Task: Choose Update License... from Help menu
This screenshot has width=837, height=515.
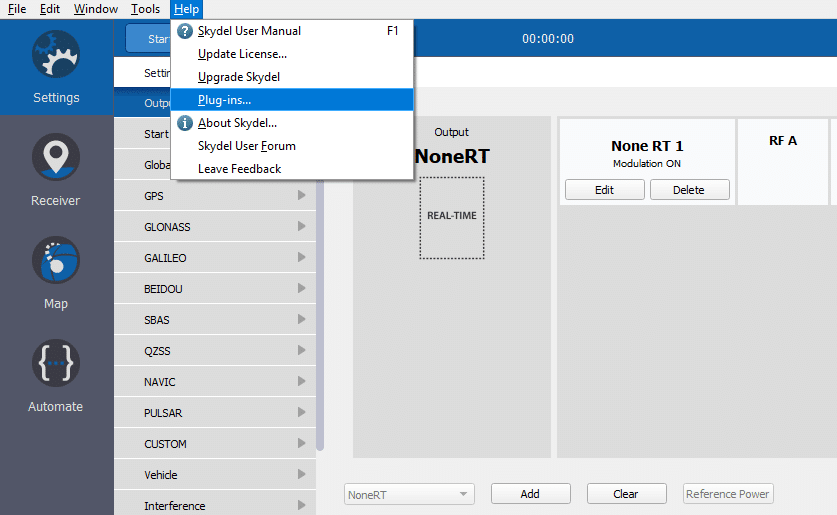Action: pyautogui.click(x=292, y=54)
